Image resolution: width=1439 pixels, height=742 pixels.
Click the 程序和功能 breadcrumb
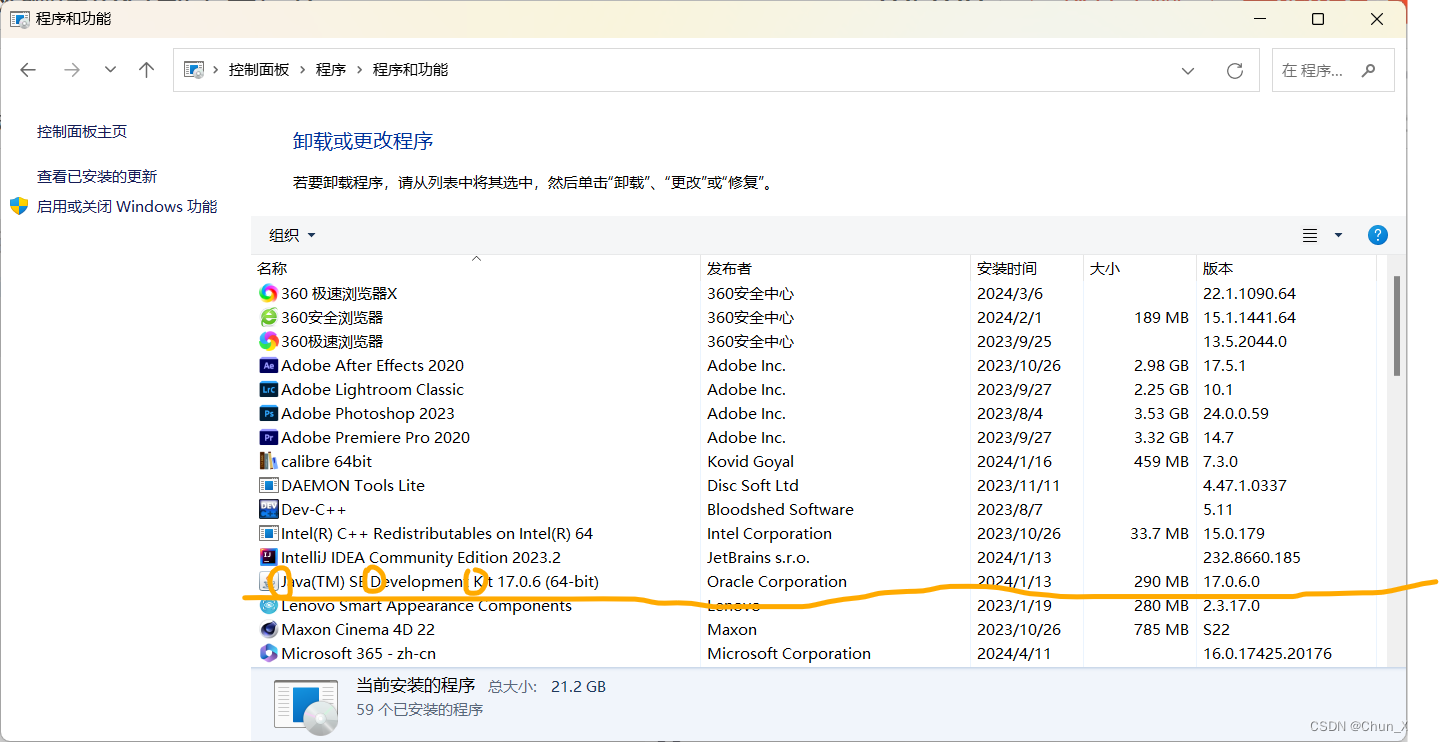click(410, 70)
